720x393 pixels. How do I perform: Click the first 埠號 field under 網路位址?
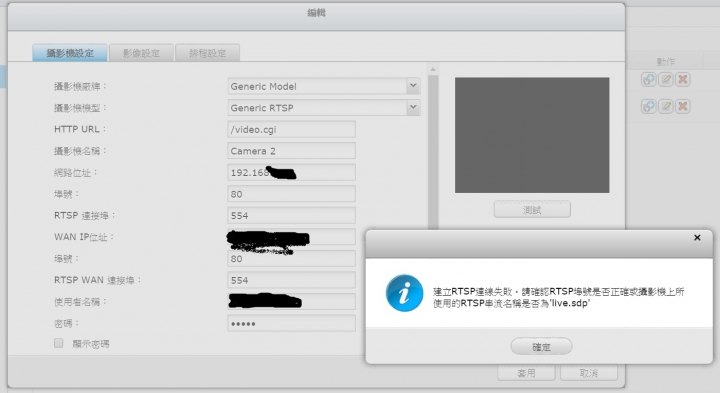point(292,194)
